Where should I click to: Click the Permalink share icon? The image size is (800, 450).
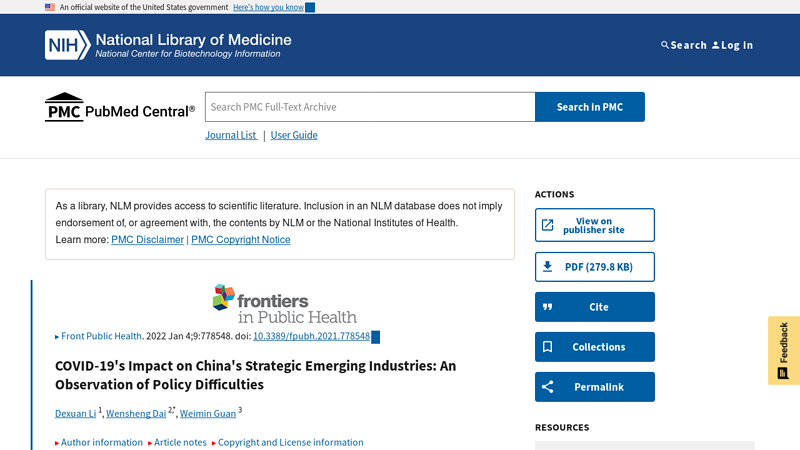tap(547, 387)
